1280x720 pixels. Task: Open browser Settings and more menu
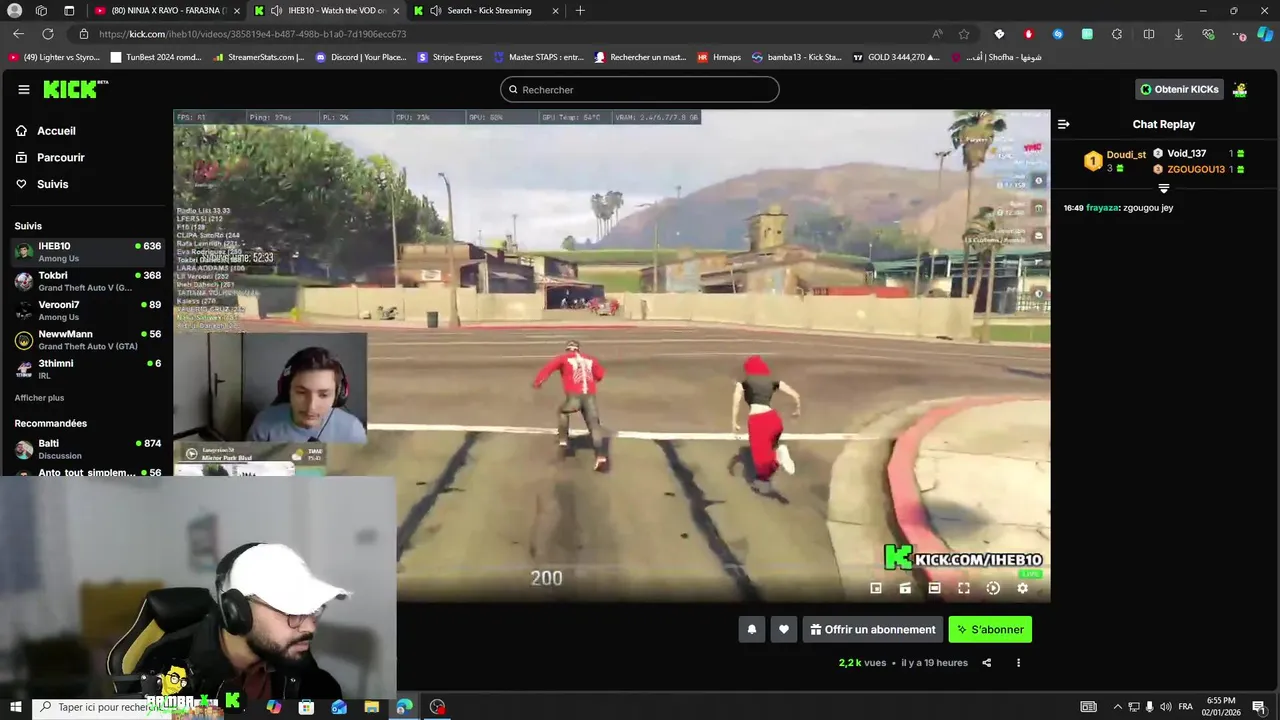1240,34
